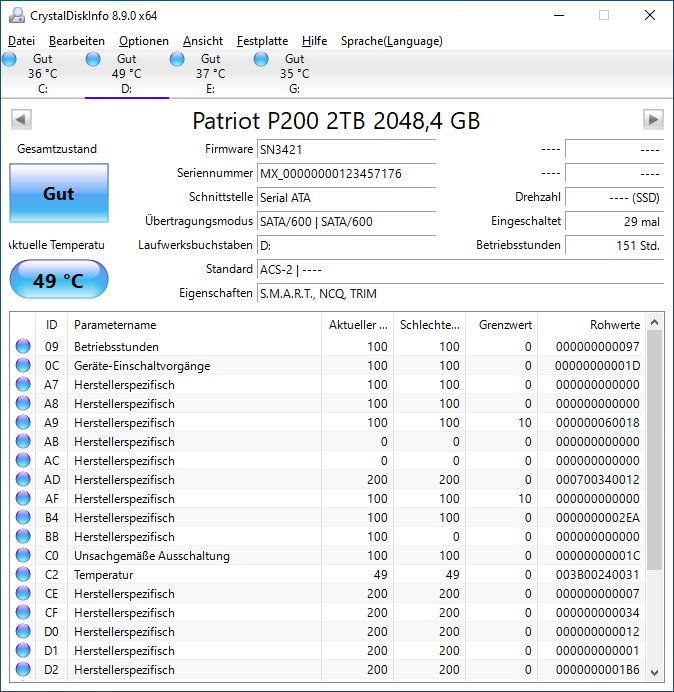Select drive C: tab at 36 °C
Viewport: 674px width, 692px height.
tap(42, 74)
